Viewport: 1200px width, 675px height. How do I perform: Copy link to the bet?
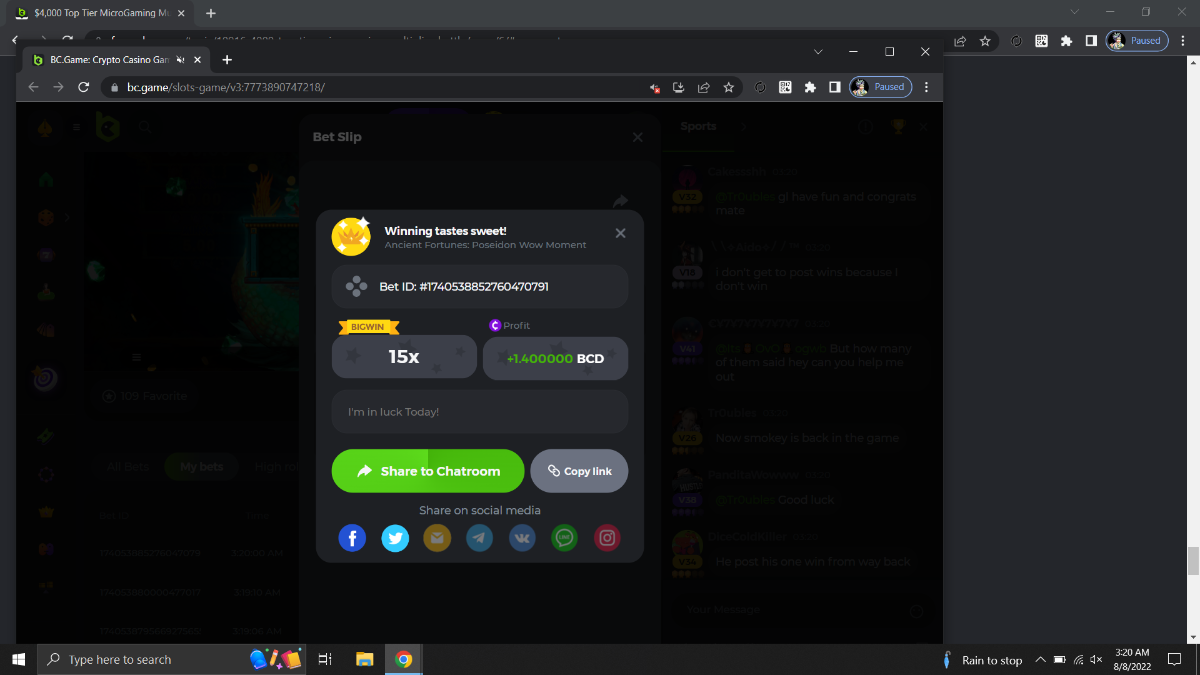(579, 471)
